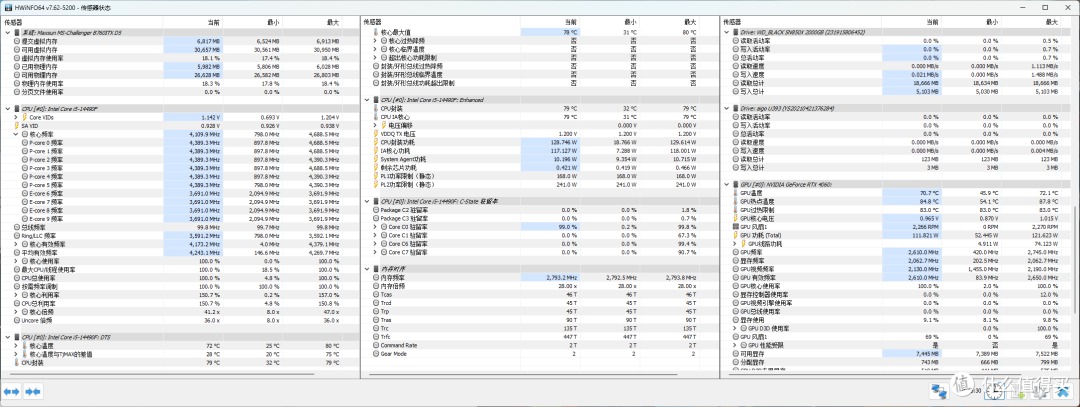Screen dimensions: 1080x407
Task: Click 最大 column header in middle panel
Action: (669, 23)
